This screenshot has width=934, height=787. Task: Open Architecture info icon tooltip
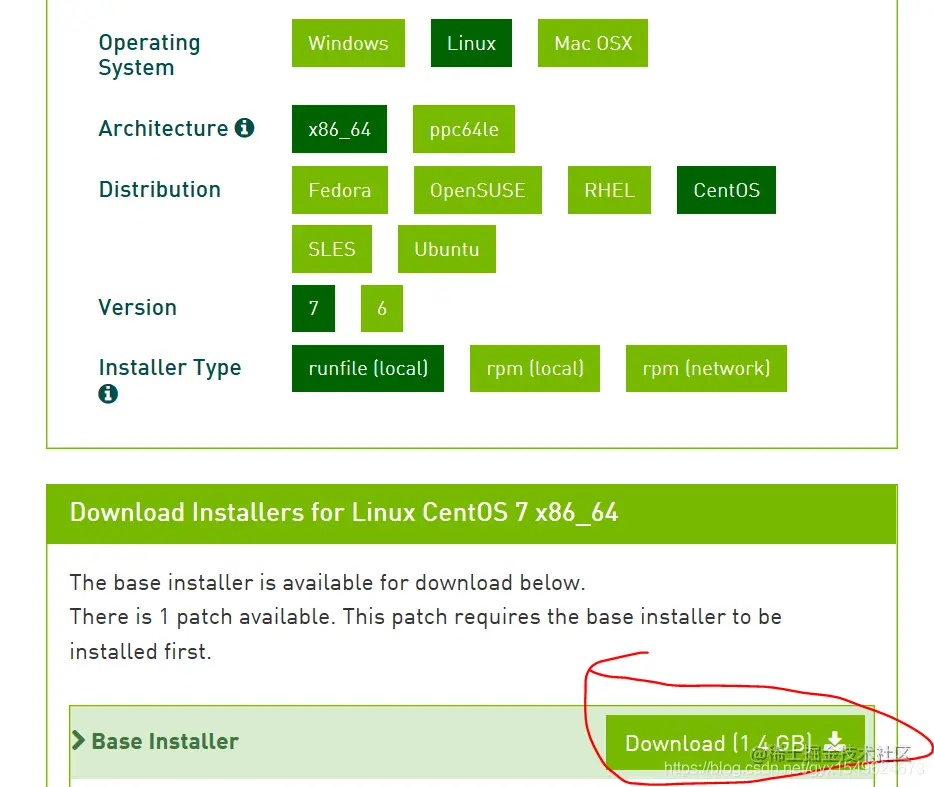(244, 127)
